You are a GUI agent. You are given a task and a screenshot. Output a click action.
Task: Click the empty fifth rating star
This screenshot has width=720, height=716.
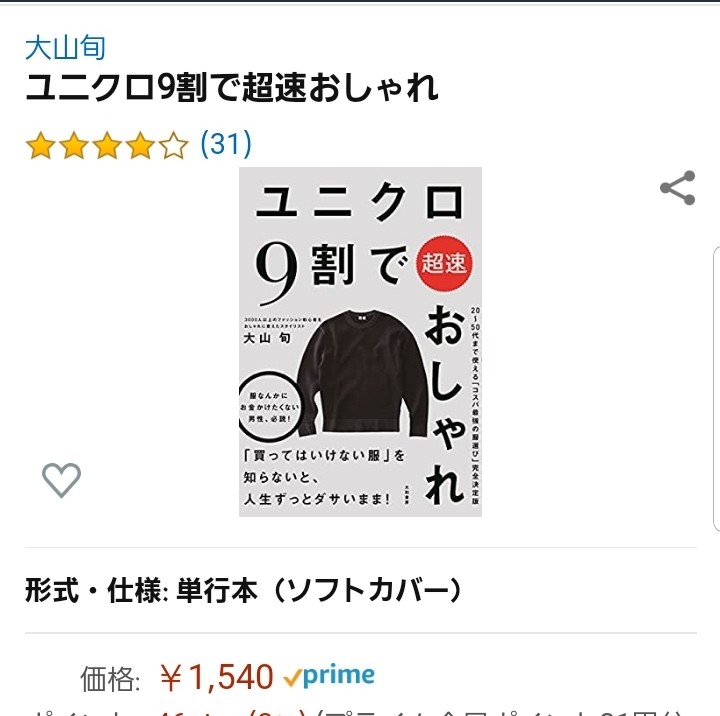click(x=174, y=146)
